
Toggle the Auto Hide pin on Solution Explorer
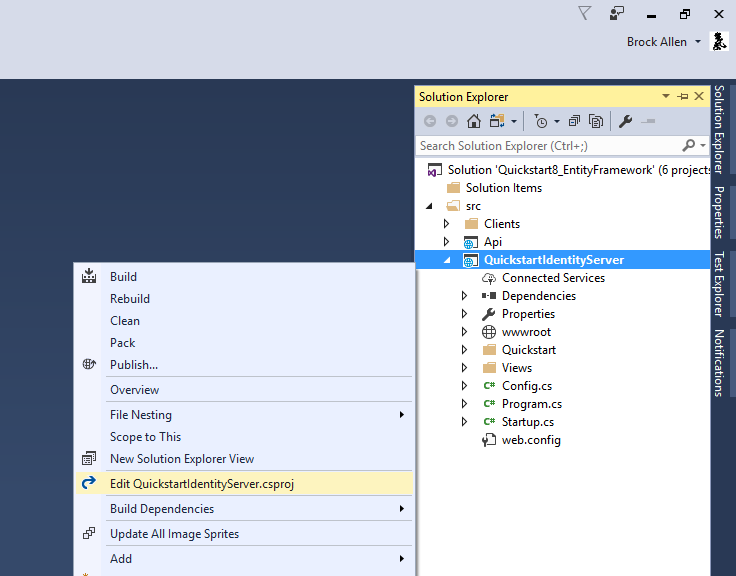682,96
